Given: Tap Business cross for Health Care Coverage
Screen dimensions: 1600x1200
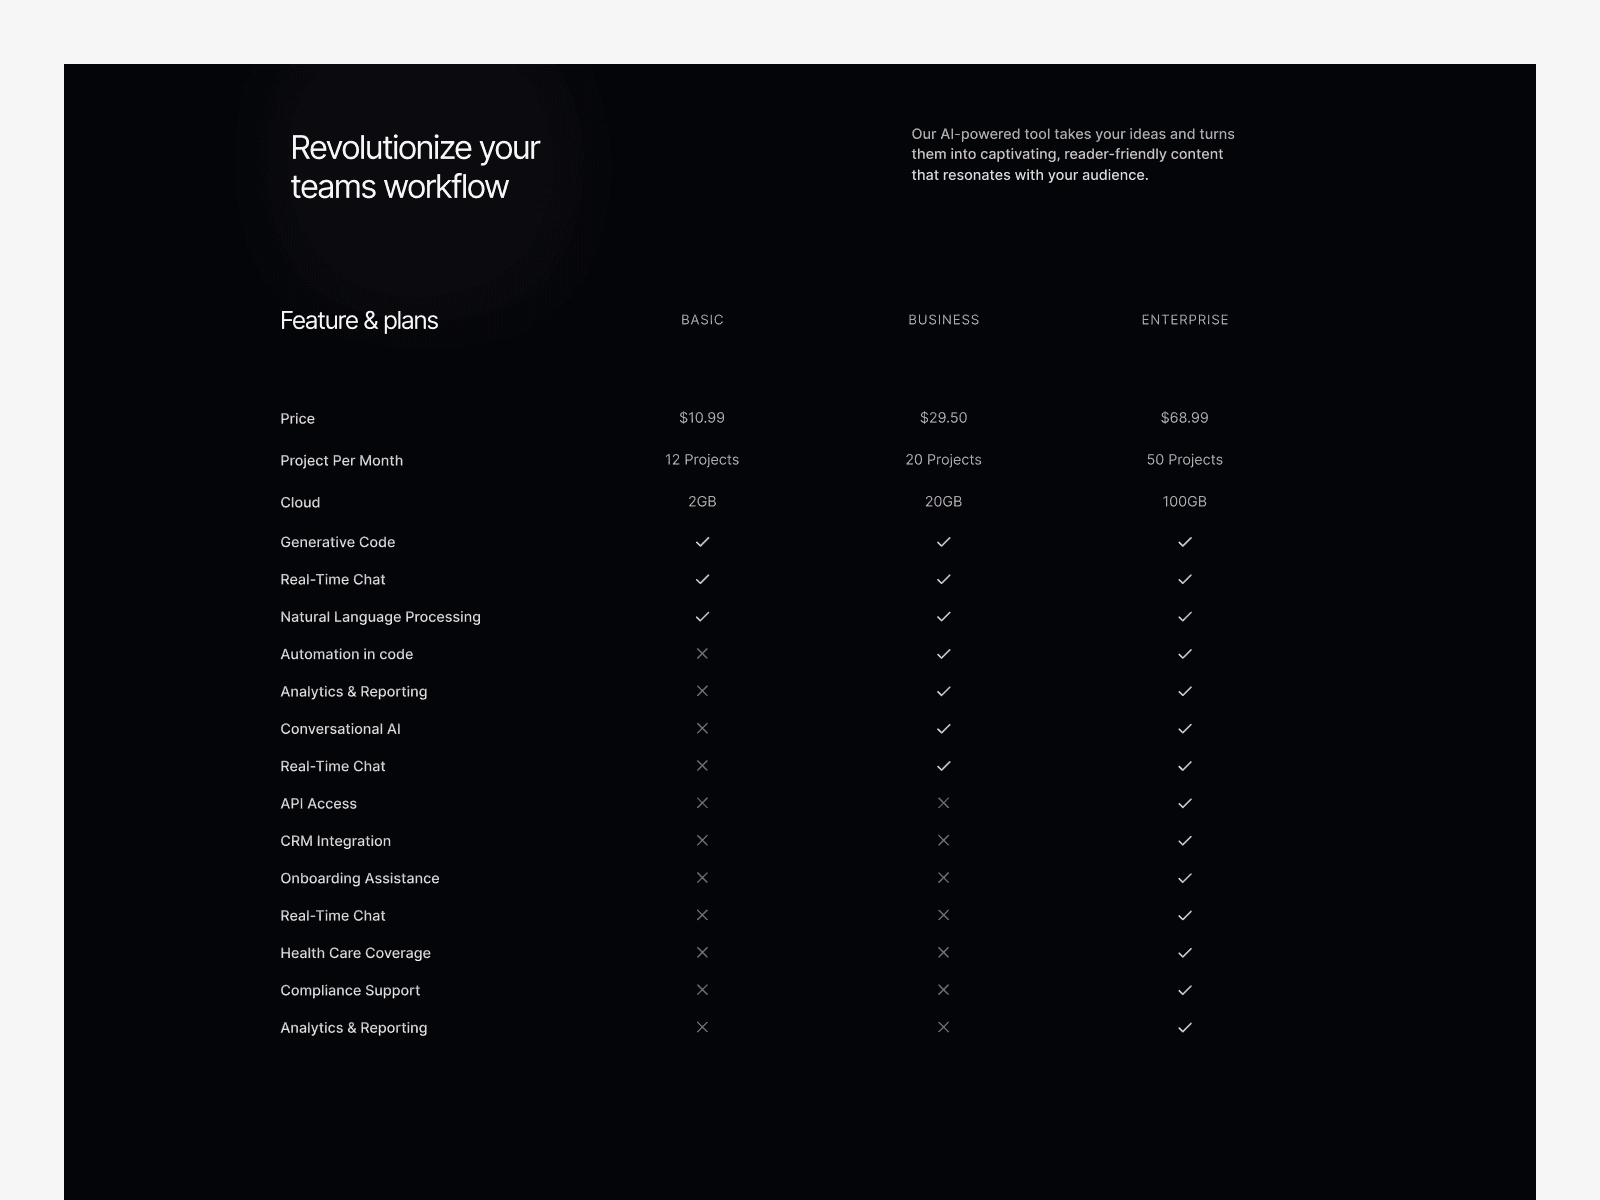Looking at the screenshot, I should point(943,953).
